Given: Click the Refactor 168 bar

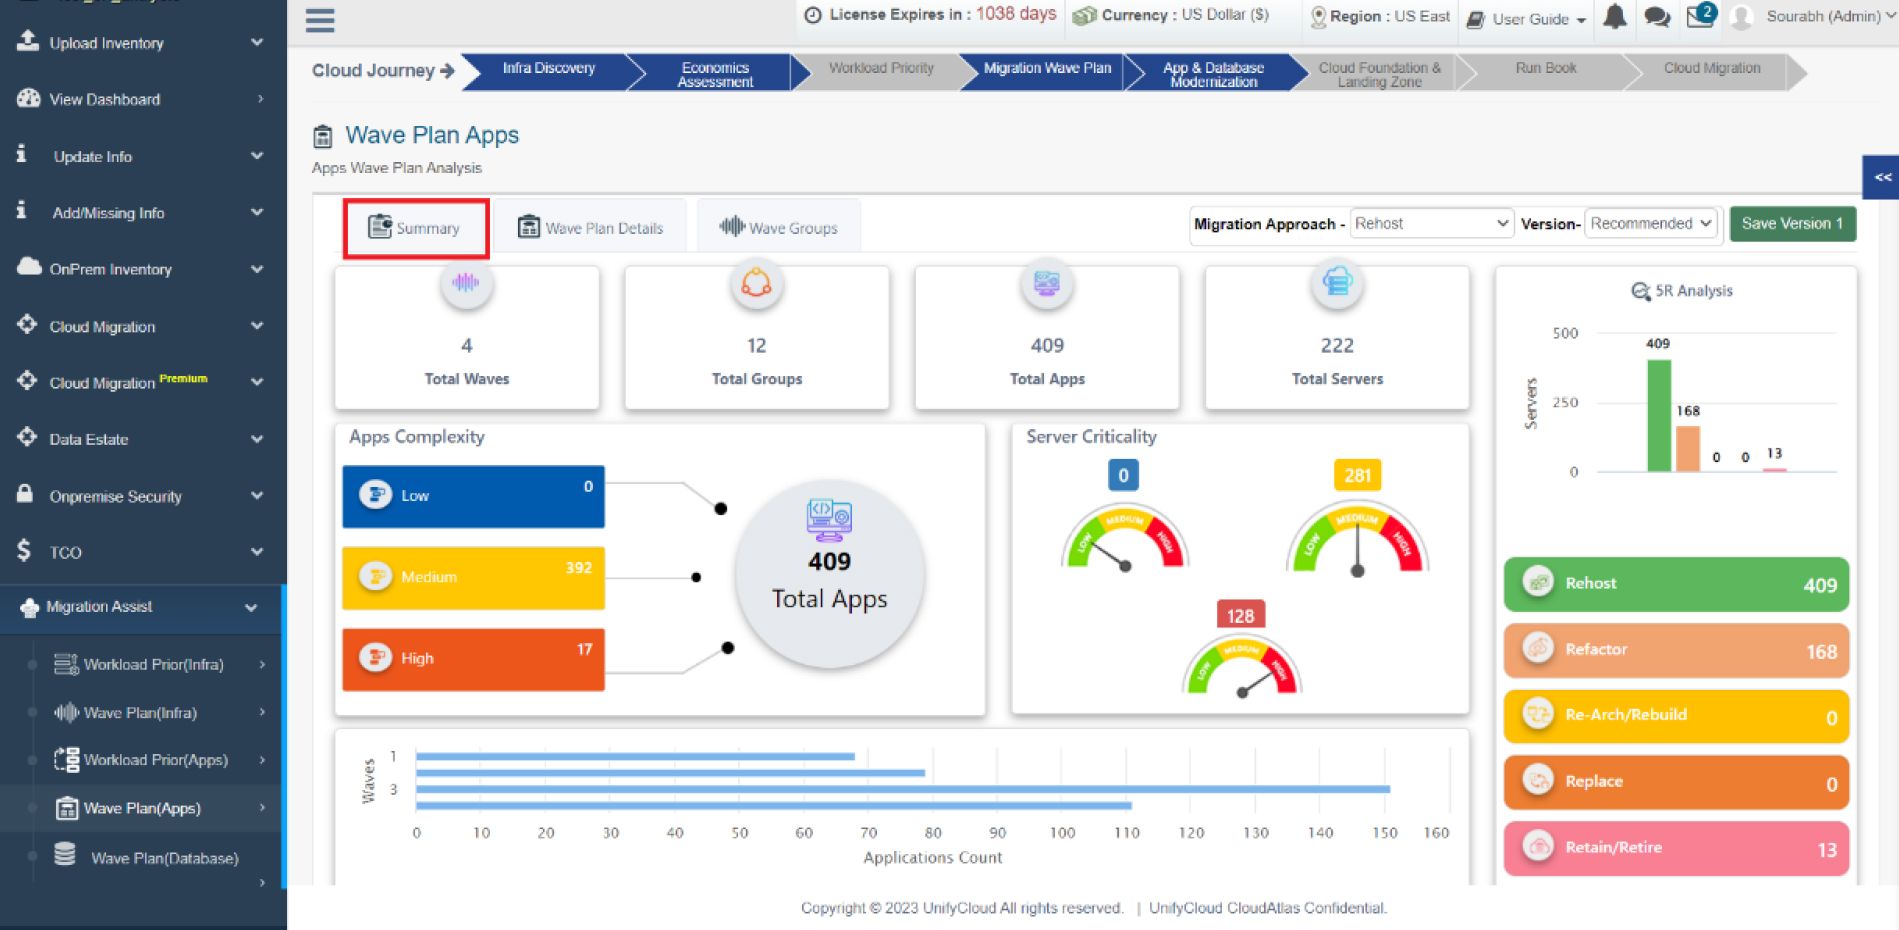Looking at the screenshot, I should [x=1676, y=650].
